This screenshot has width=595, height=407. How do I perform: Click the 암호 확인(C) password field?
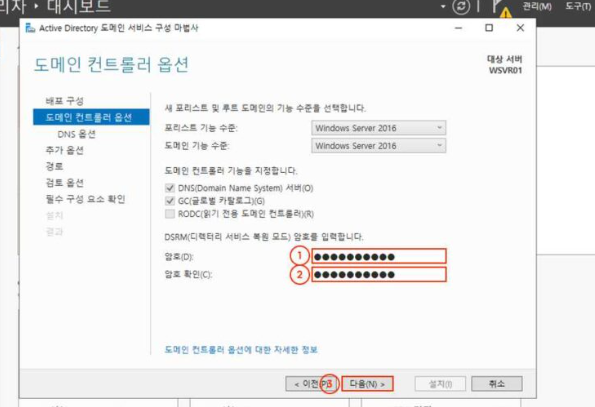pos(379,275)
